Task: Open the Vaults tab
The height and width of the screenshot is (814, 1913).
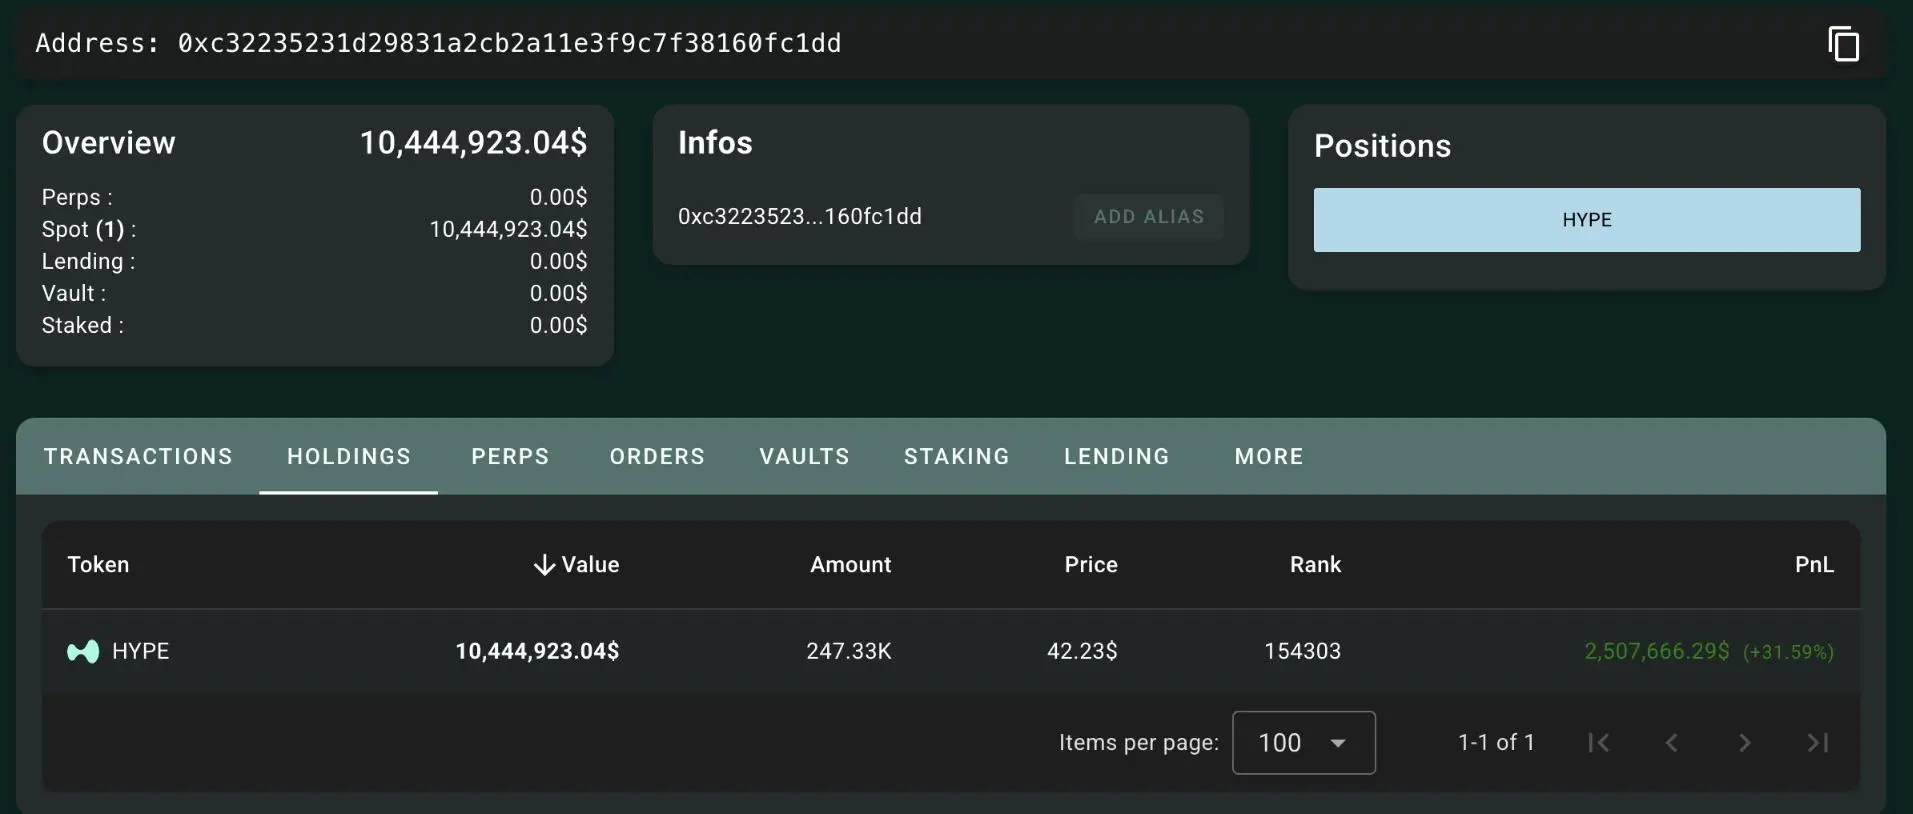Action: pyautogui.click(x=804, y=457)
